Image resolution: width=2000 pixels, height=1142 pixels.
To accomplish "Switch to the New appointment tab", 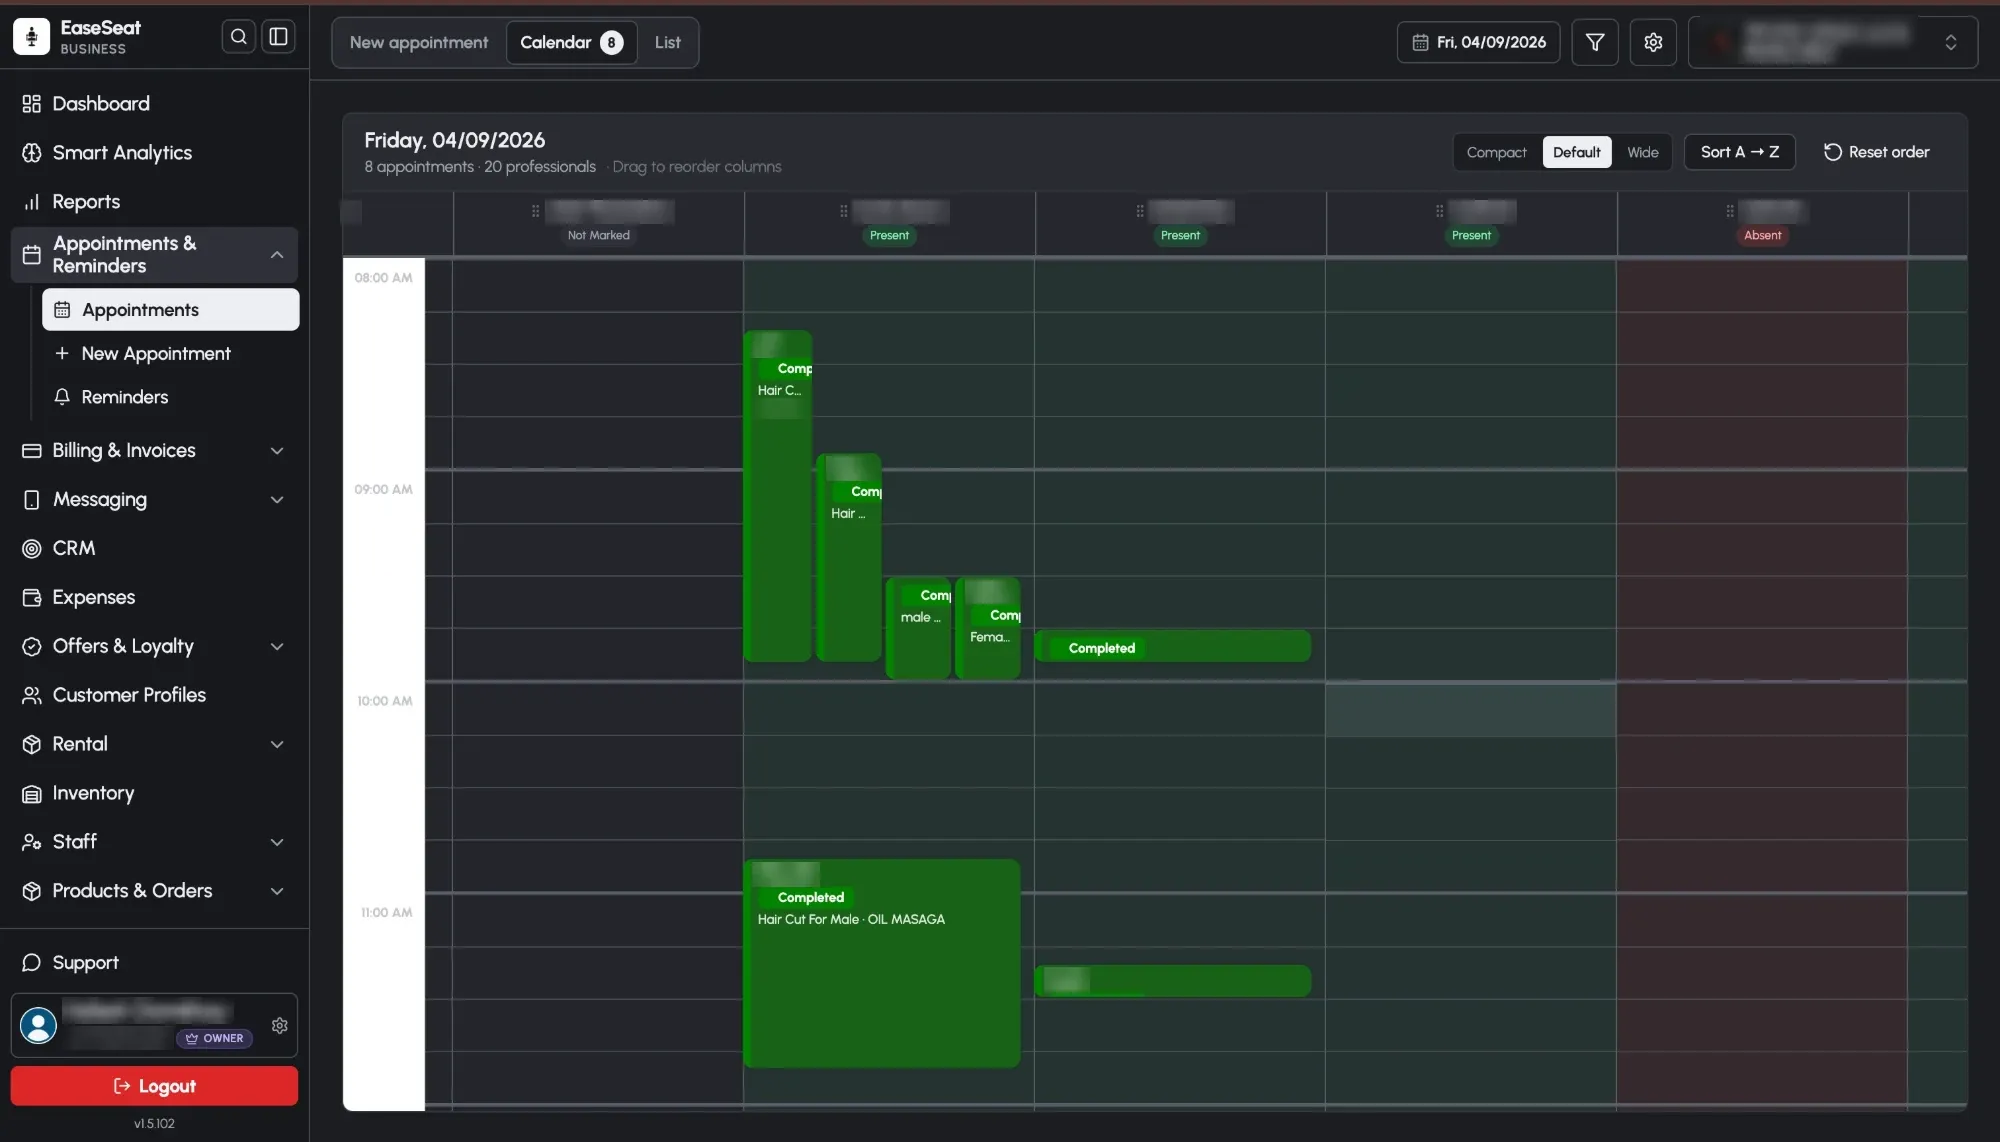I will pyautogui.click(x=419, y=42).
